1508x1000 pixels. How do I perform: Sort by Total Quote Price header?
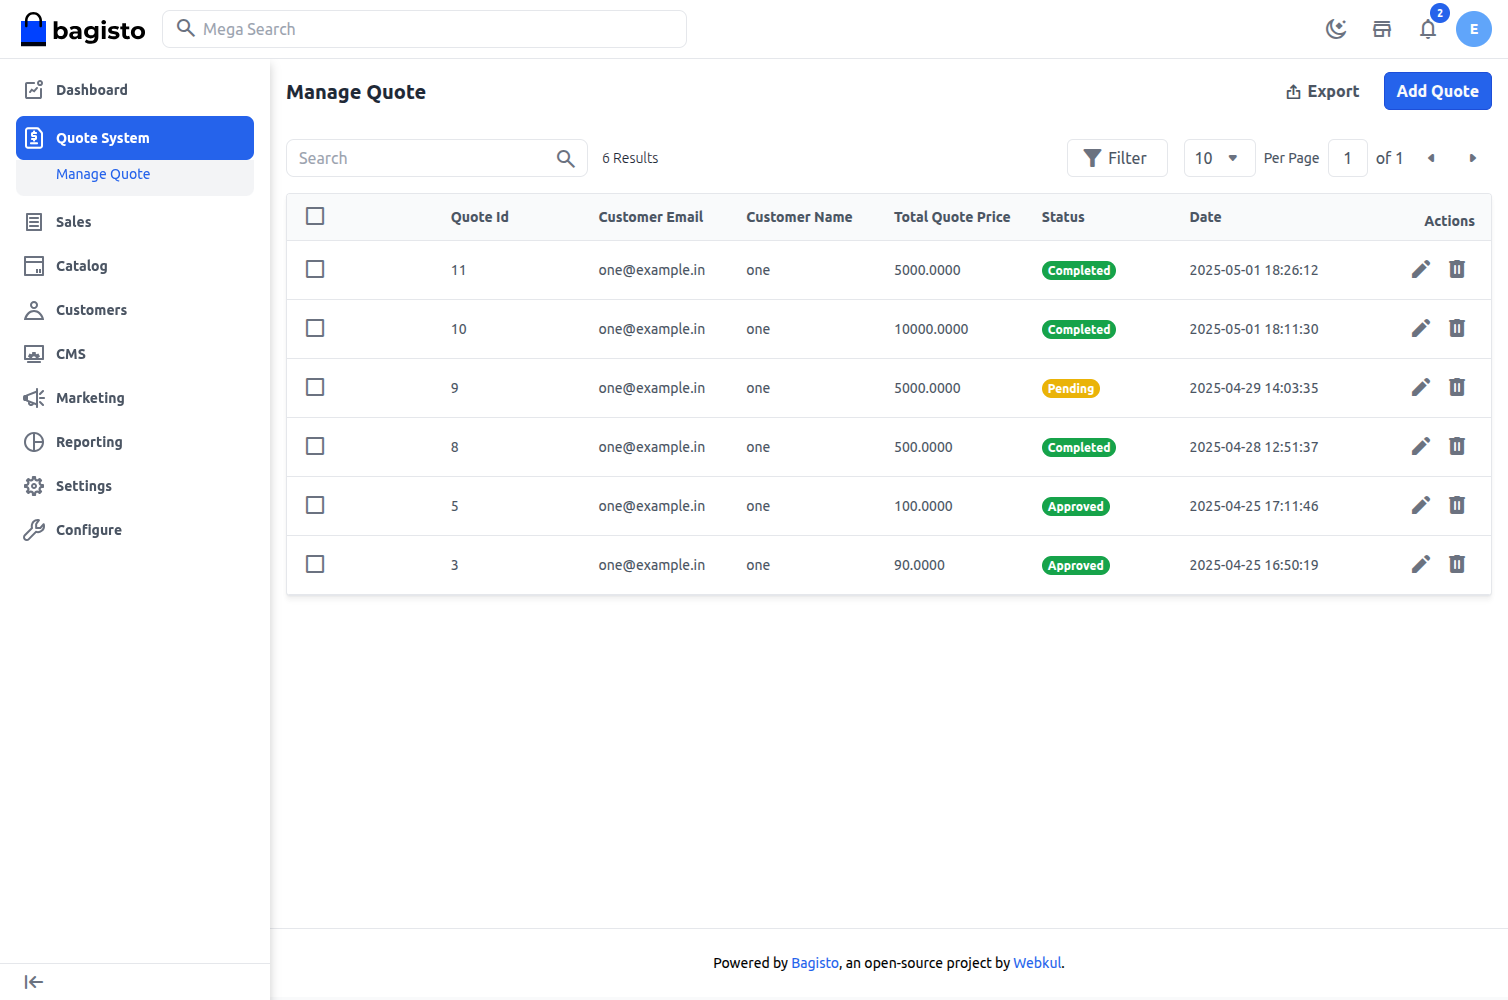point(952,217)
